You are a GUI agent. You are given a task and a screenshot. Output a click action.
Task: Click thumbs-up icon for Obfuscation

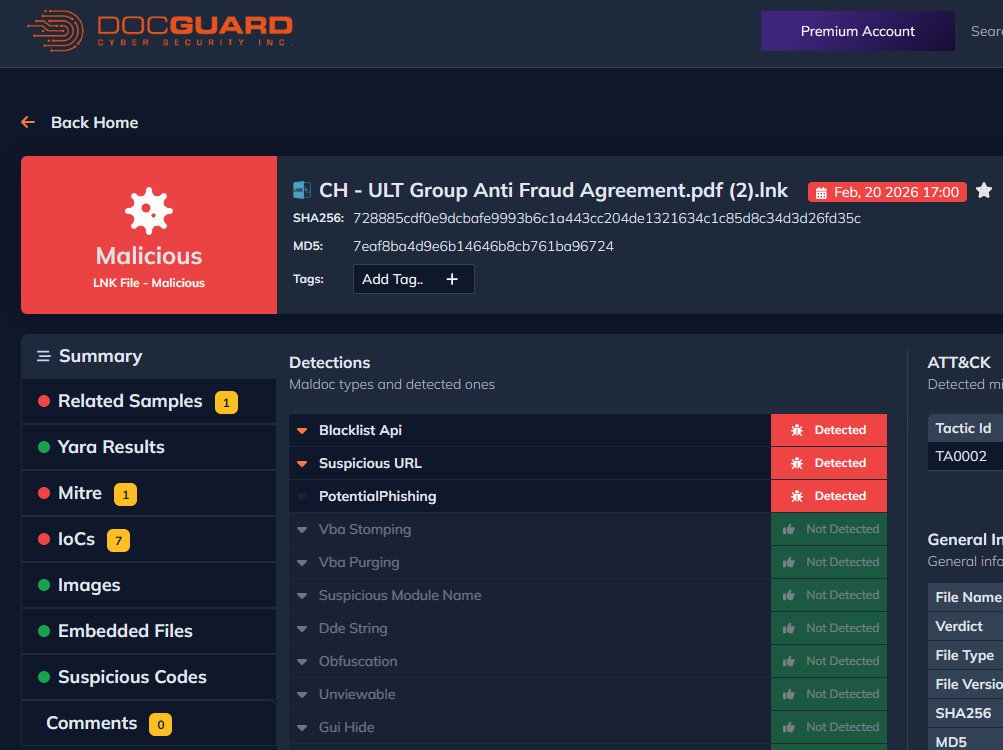(789, 661)
